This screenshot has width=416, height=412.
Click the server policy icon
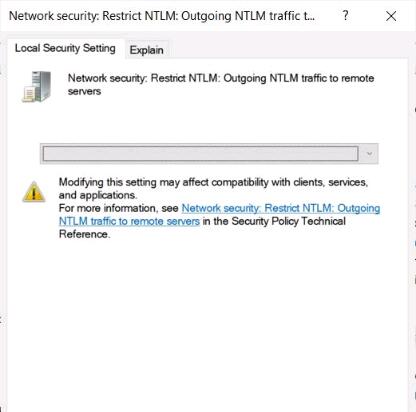[x=37, y=86]
